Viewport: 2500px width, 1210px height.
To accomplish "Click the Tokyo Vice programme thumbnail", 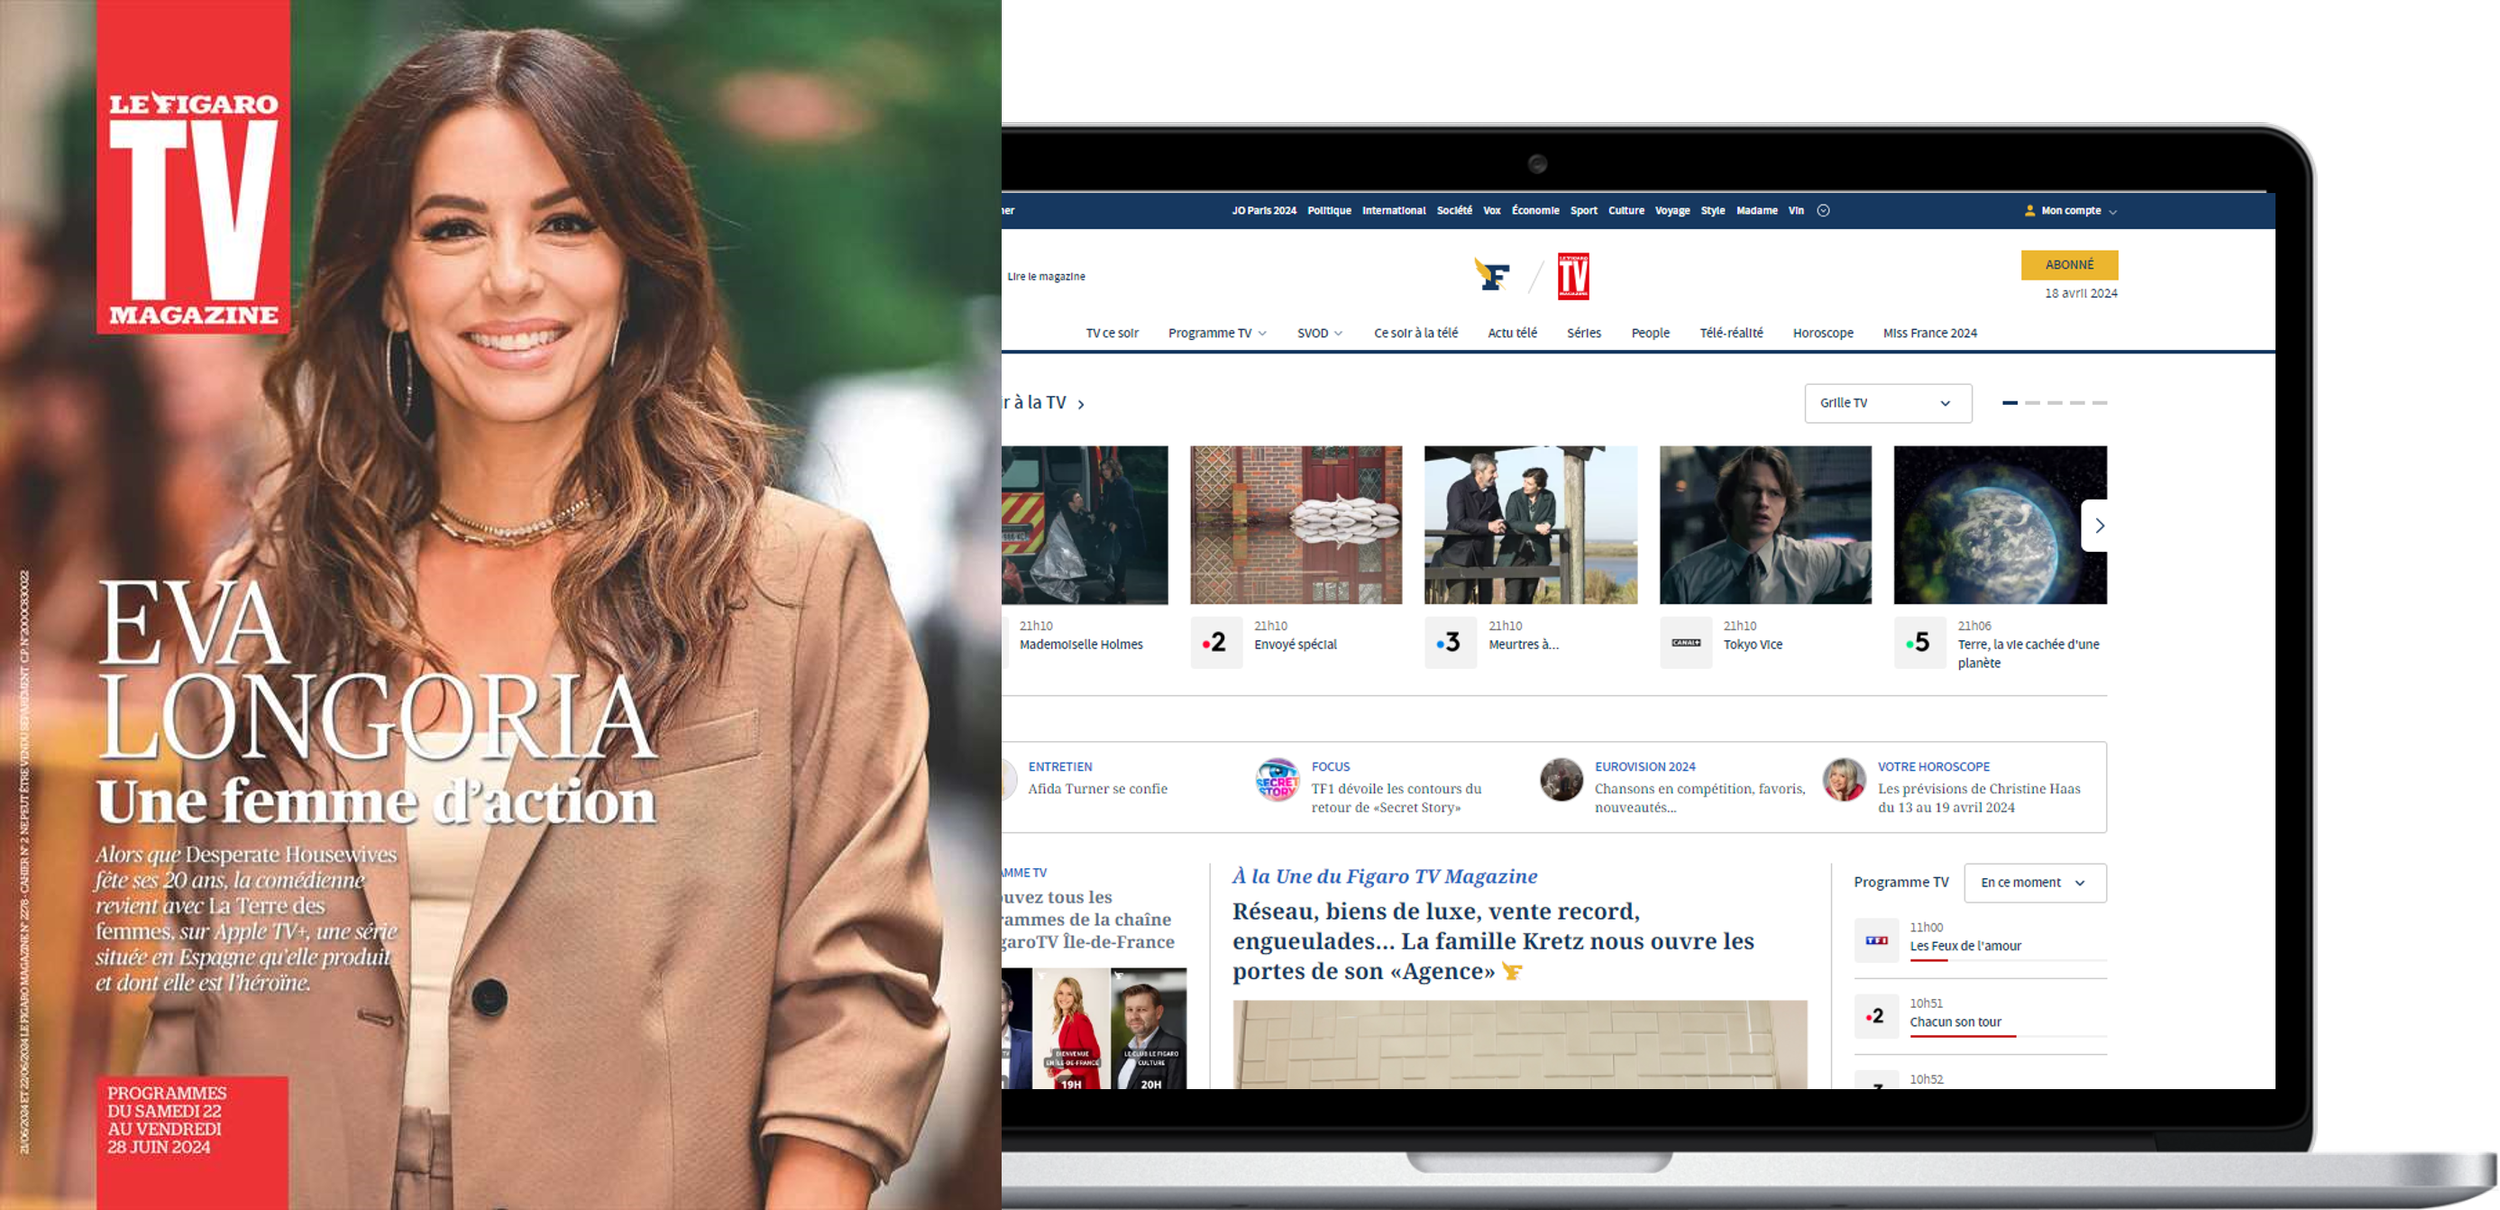I will [x=1765, y=525].
